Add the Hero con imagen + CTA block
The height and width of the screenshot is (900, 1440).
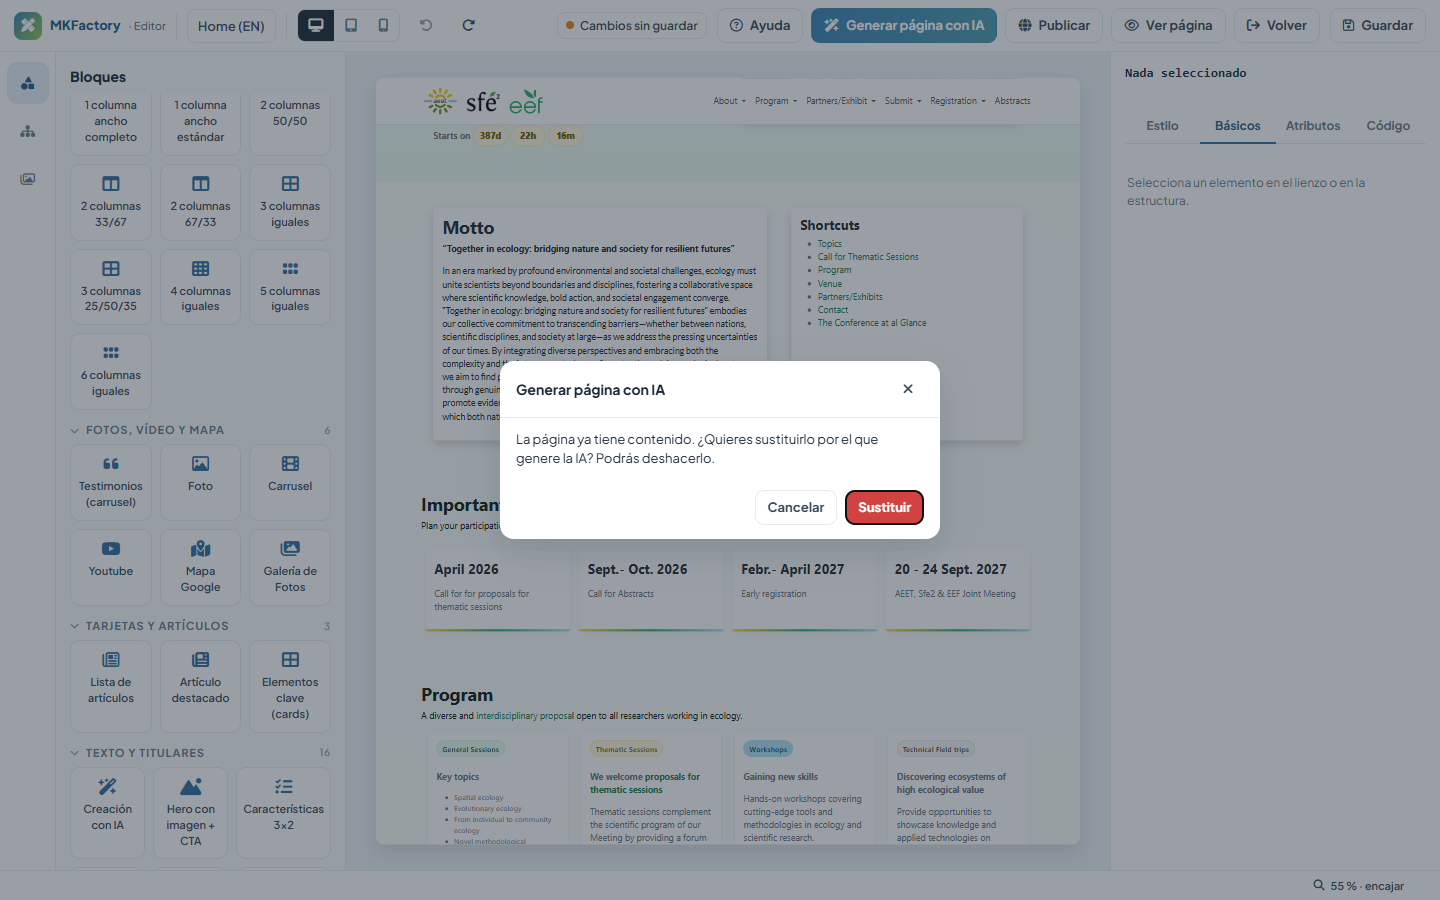(191, 813)
